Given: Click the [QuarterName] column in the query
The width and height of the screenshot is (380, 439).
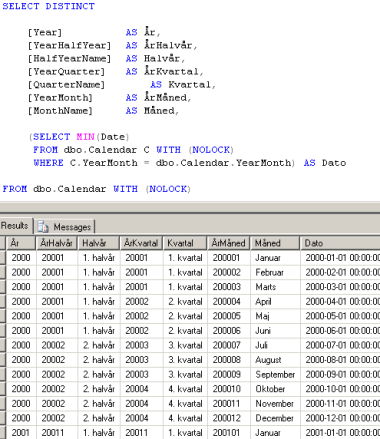Looking at the screenshot, I should [x=66, y=85].
